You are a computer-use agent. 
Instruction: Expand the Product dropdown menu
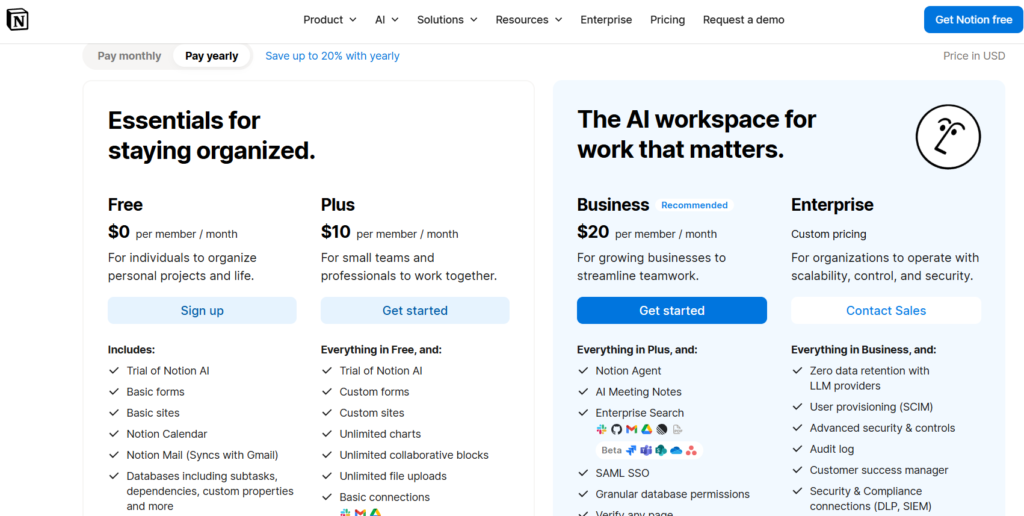tap(330, 20)
